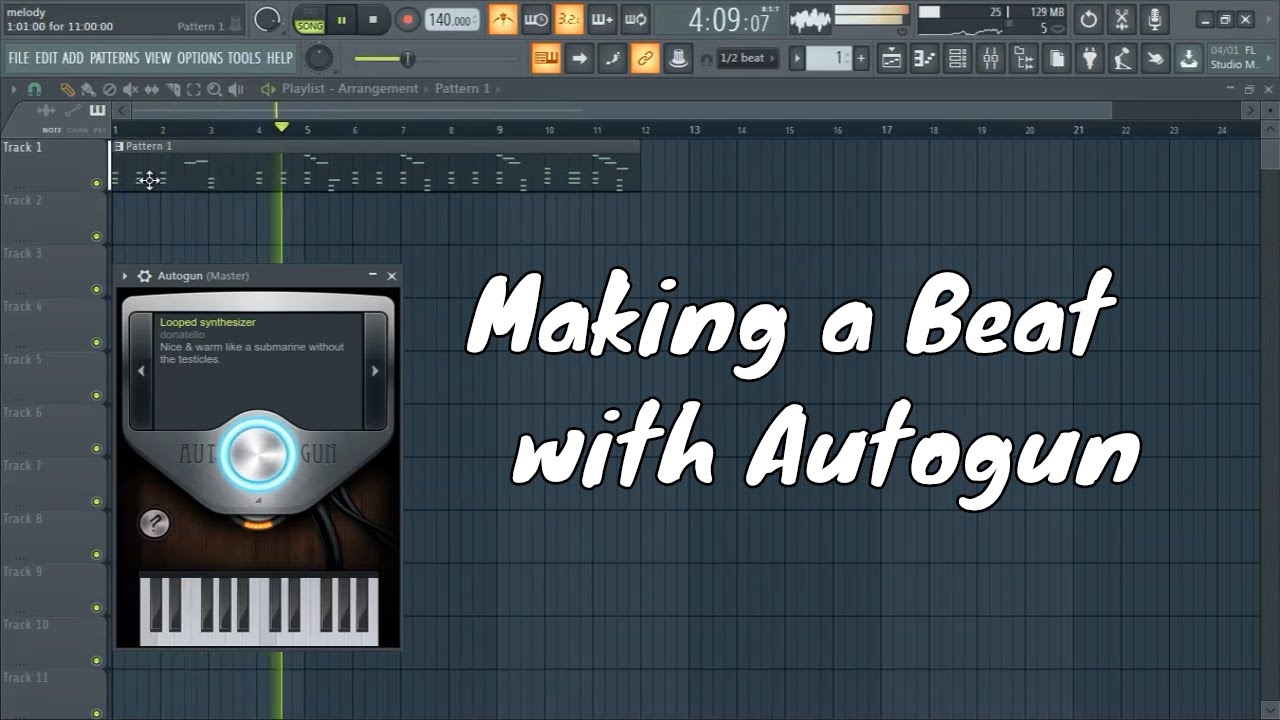This screenshot has width=1280, height=720.
Task: Open the TOOLS menu
Action: [244, 58]
